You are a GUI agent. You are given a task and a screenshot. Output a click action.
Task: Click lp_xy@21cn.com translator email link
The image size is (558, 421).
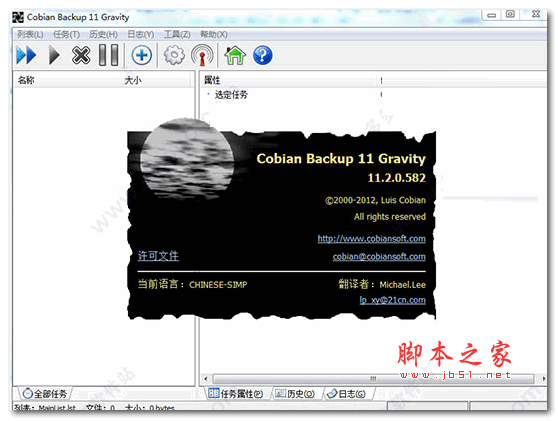(392, 300)
